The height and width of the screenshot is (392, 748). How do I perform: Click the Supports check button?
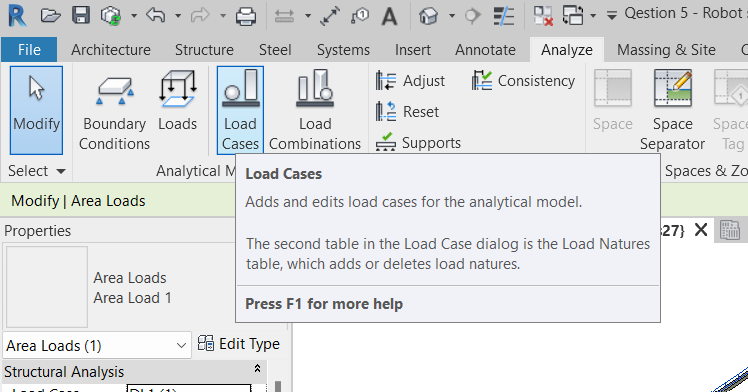(418, 142)
